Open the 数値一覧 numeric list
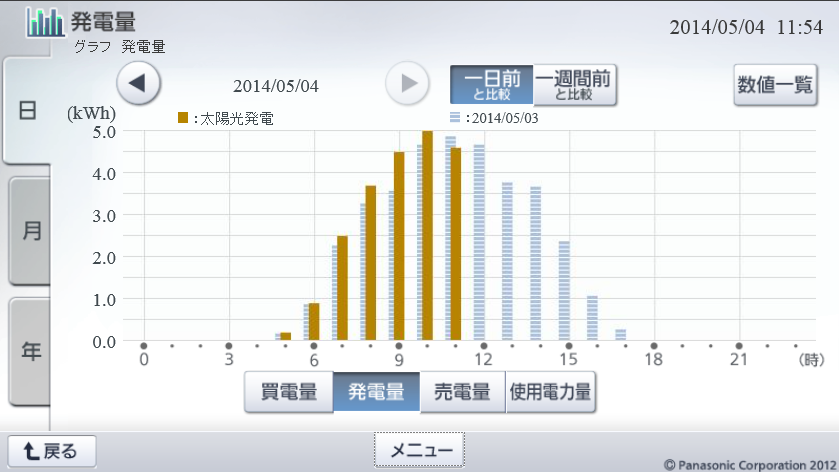The height and width of the screenshot is (472, 839). [774, 85]
